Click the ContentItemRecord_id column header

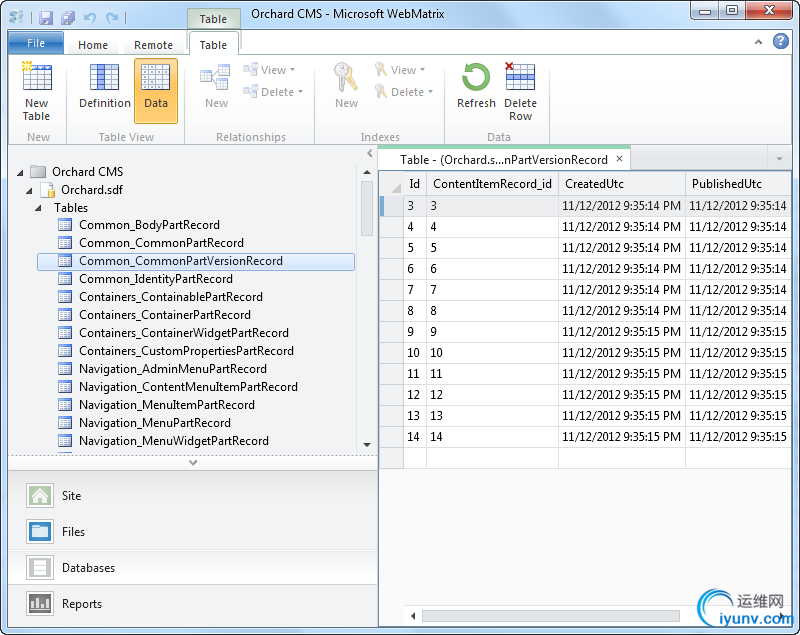click(x=492, y=184)
